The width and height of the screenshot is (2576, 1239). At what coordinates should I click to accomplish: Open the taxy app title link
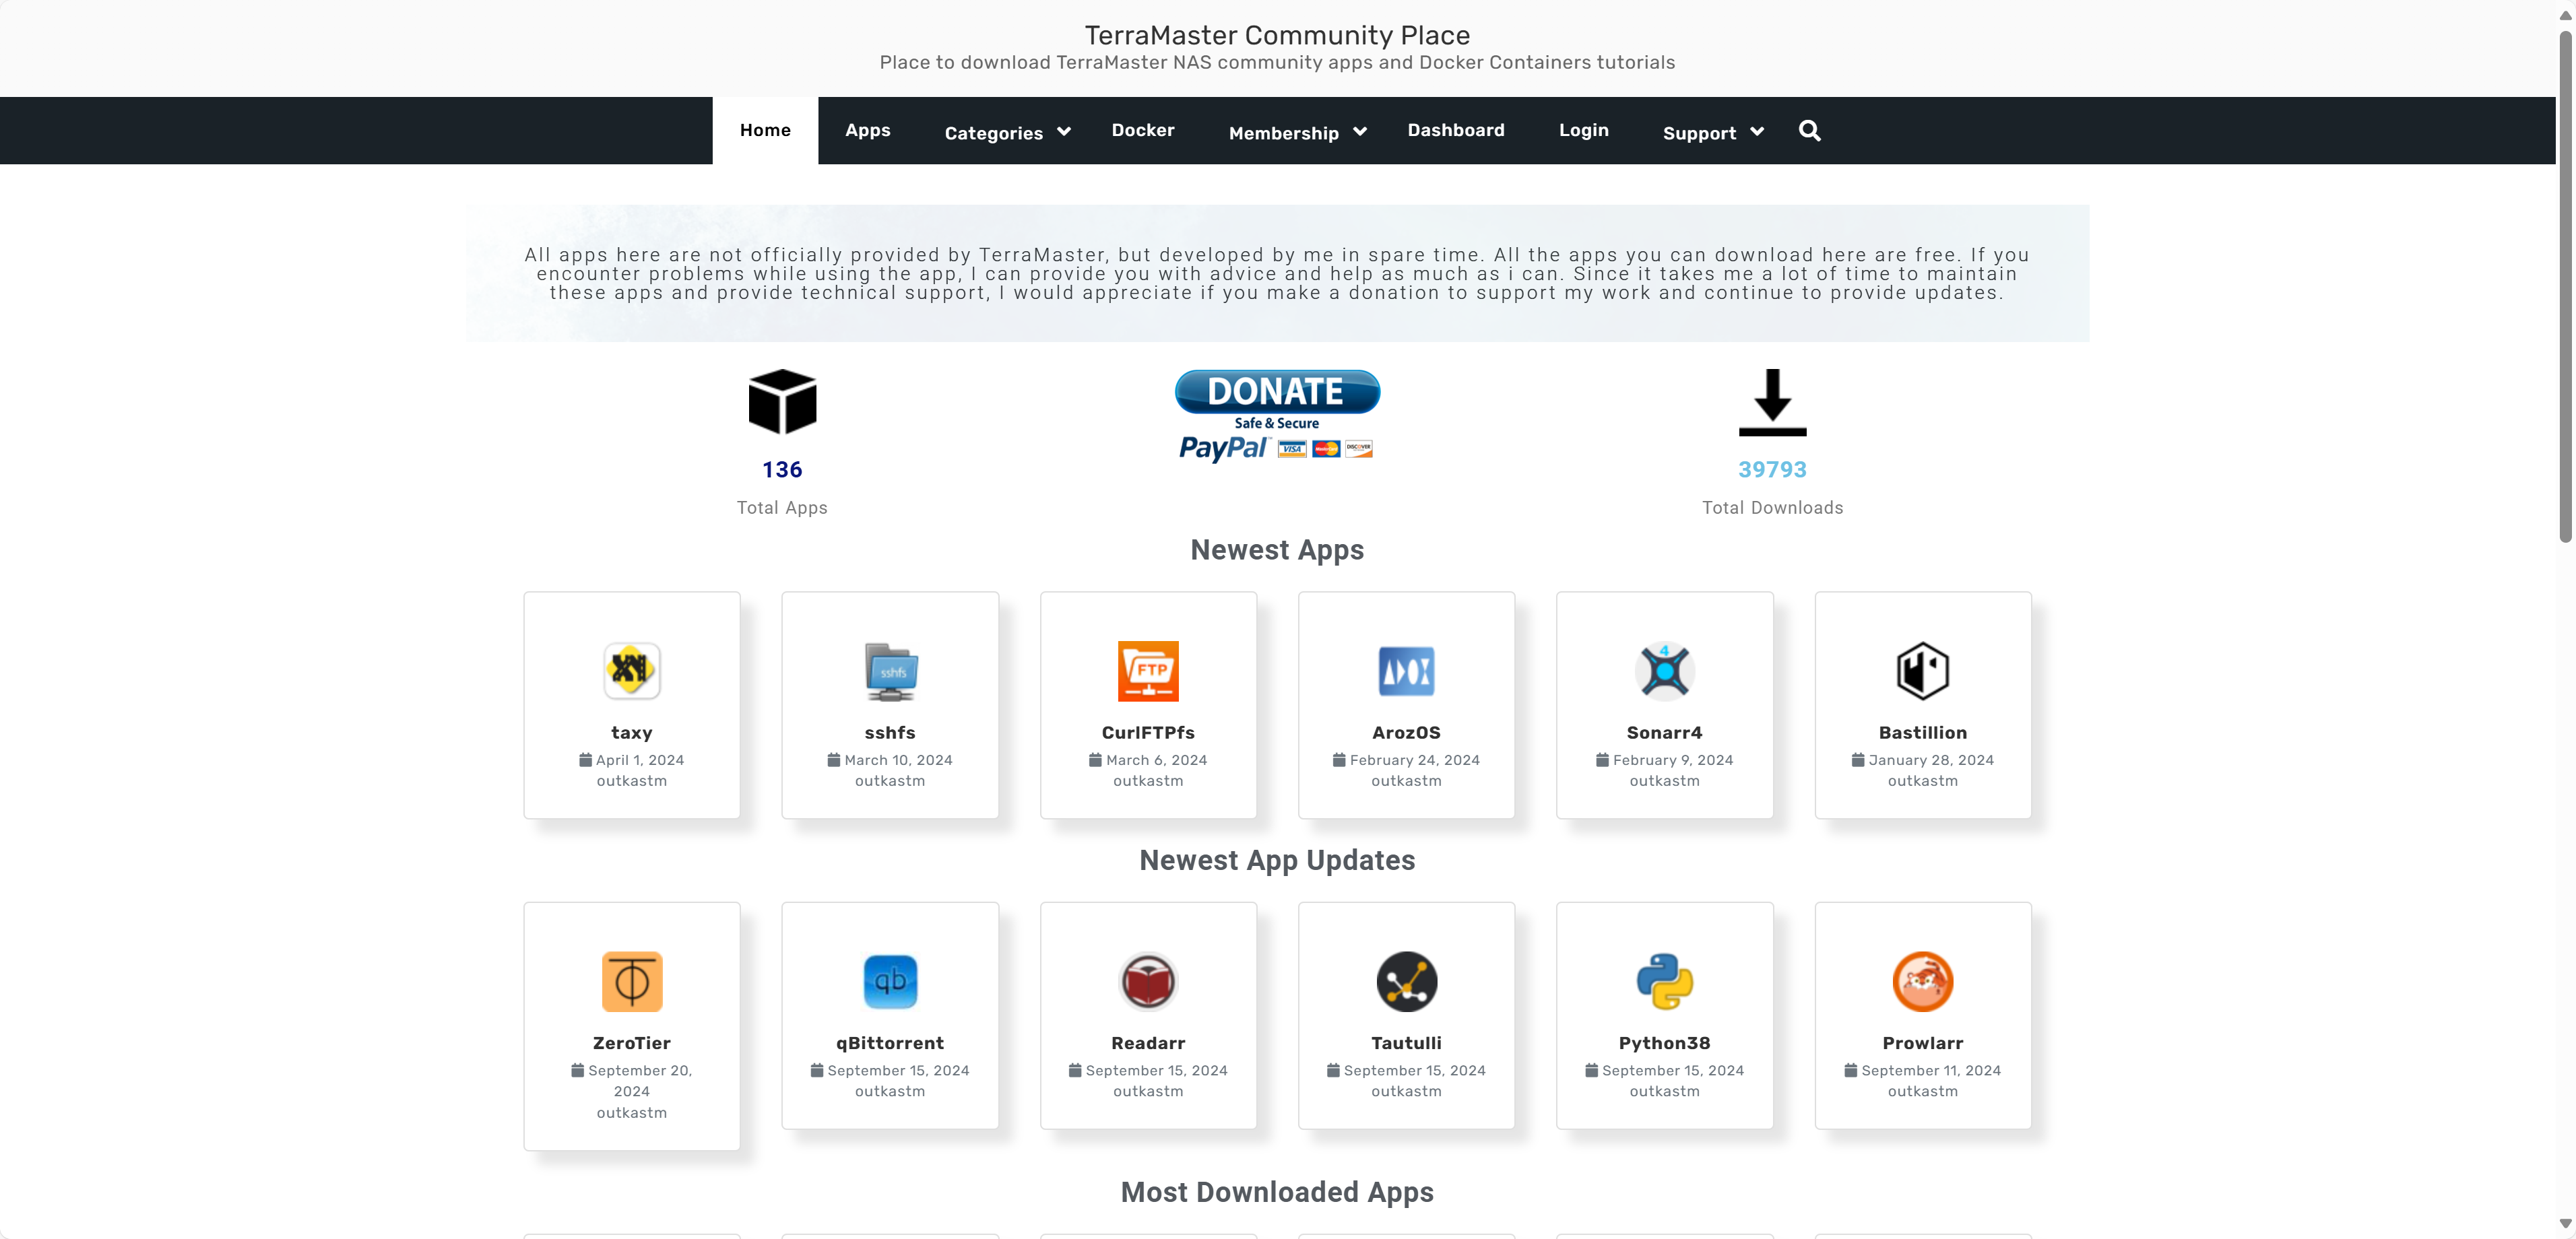[x=631, y=733]
